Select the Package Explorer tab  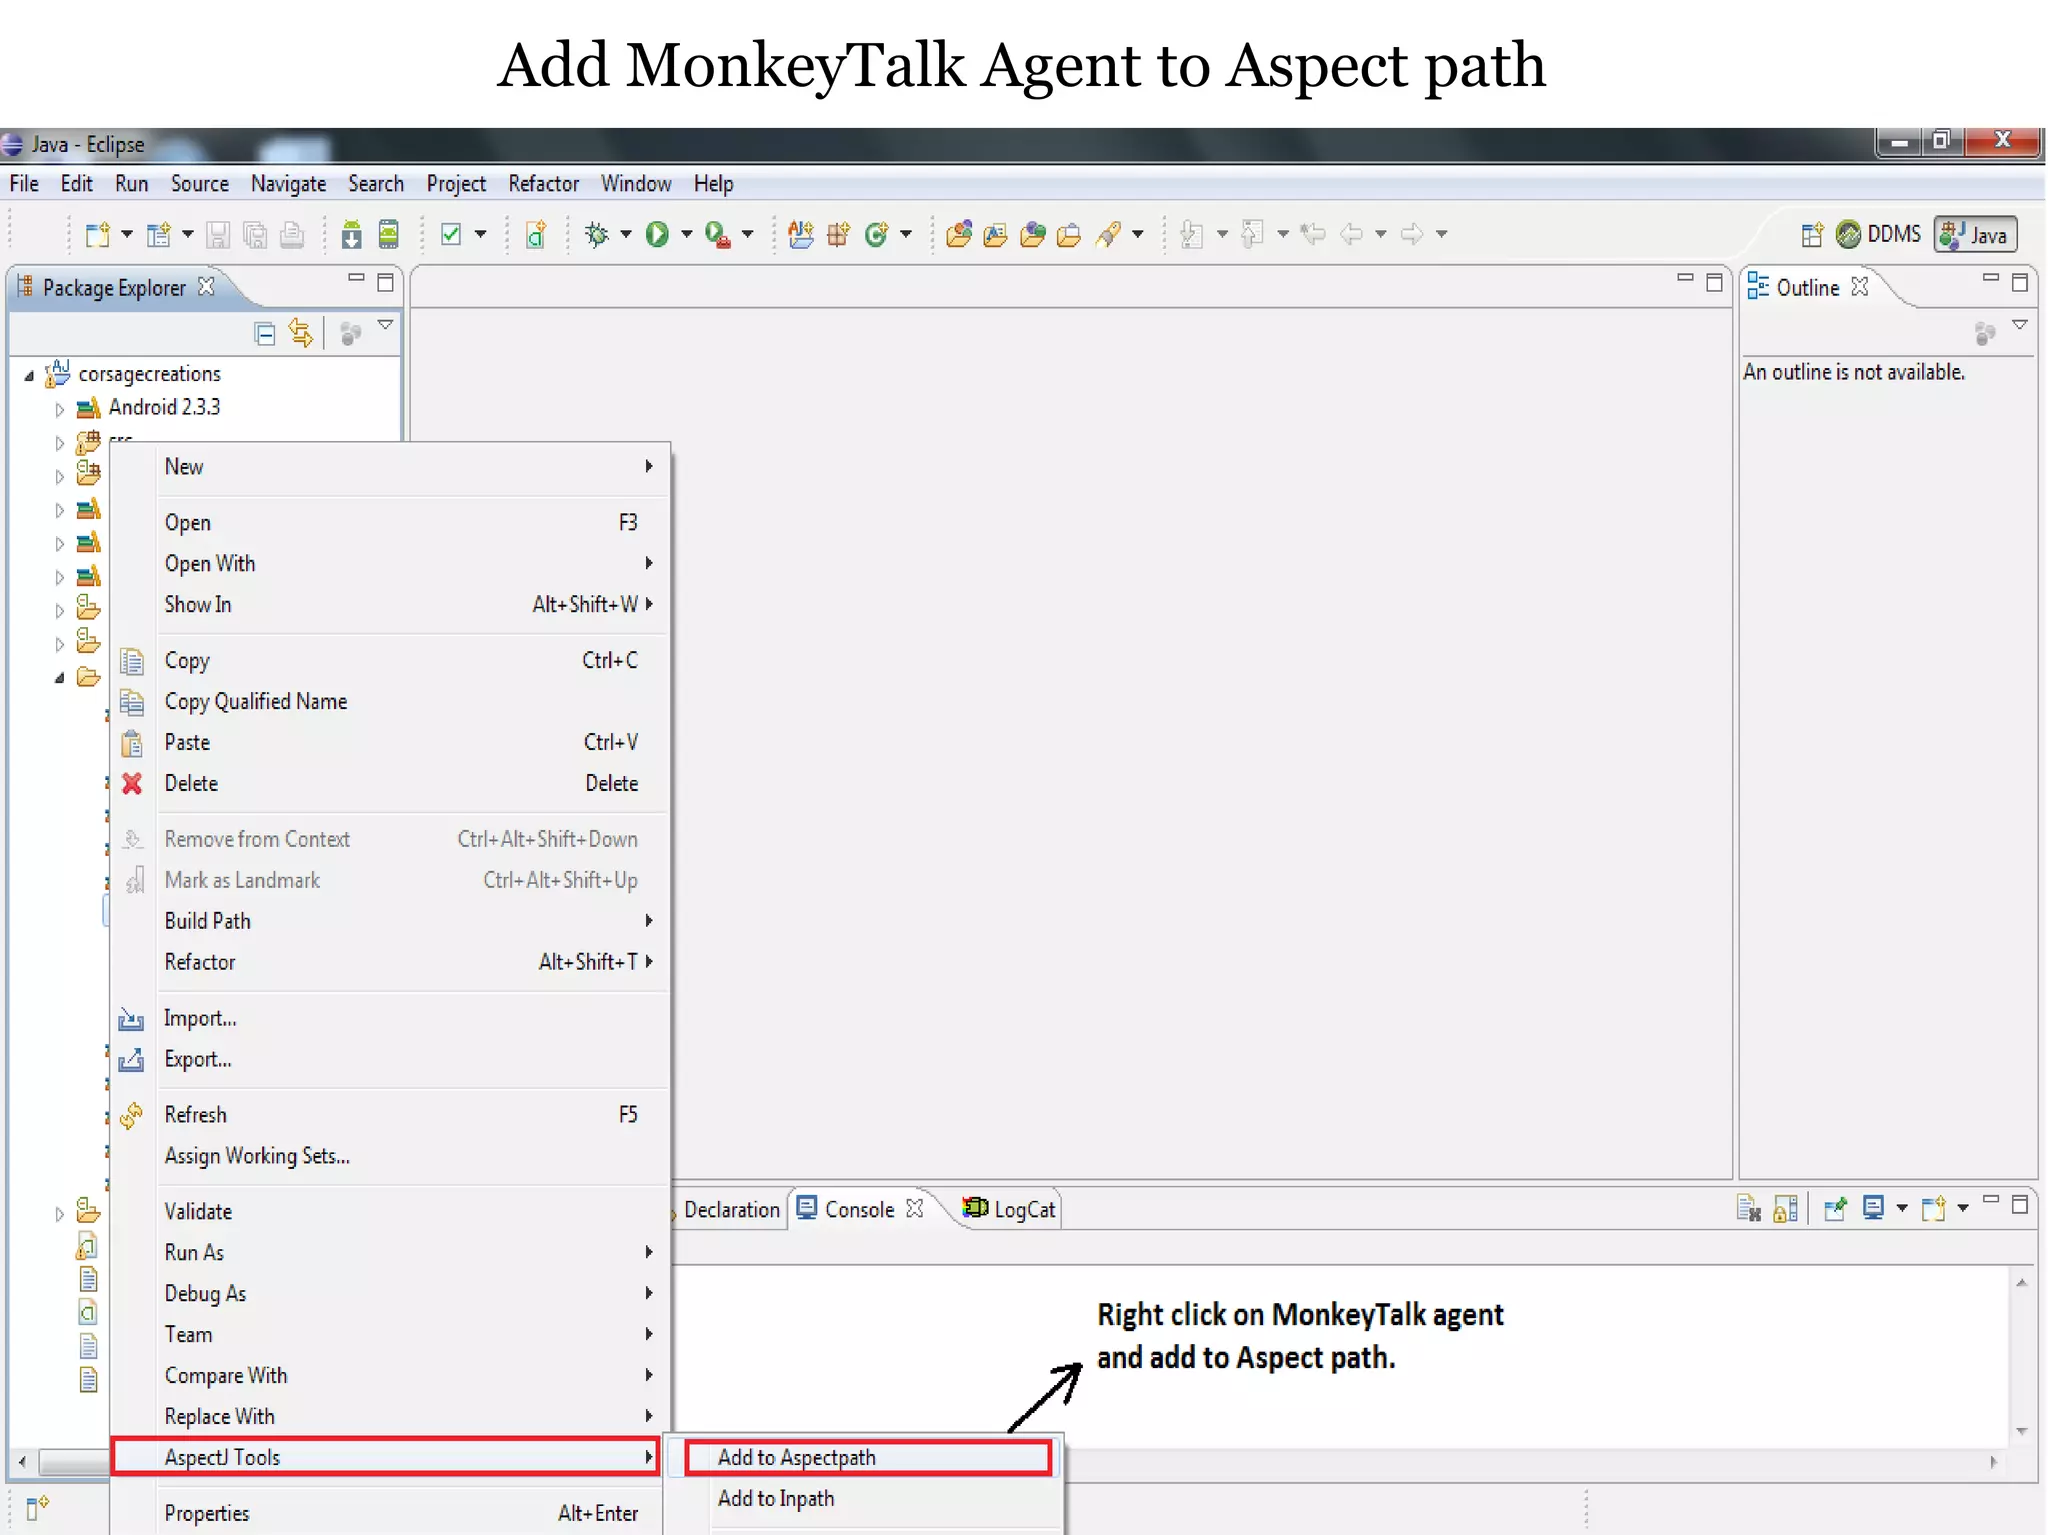pyautogui.click(x=114, y=288)
